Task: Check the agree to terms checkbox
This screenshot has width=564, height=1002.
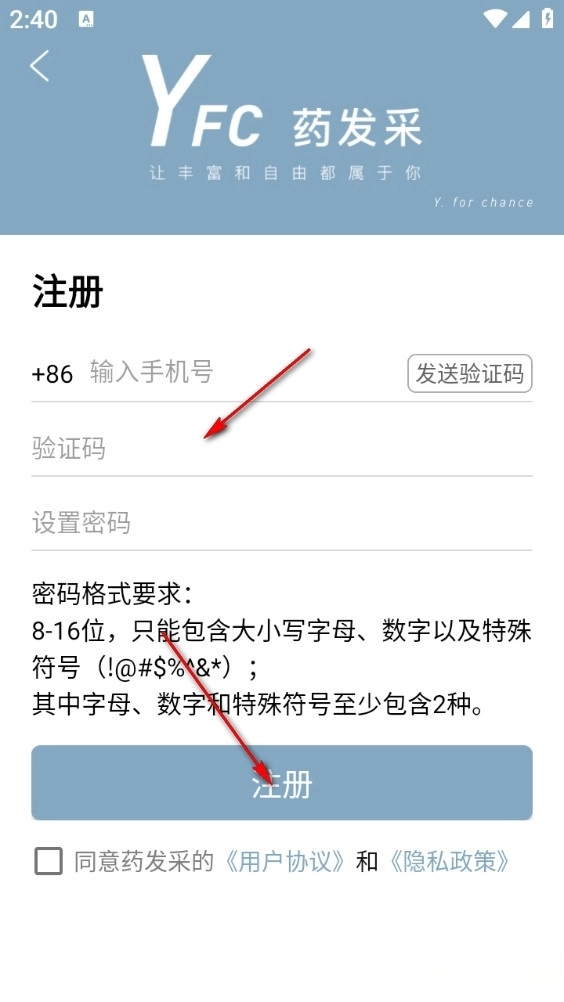Action: [49, 861]
